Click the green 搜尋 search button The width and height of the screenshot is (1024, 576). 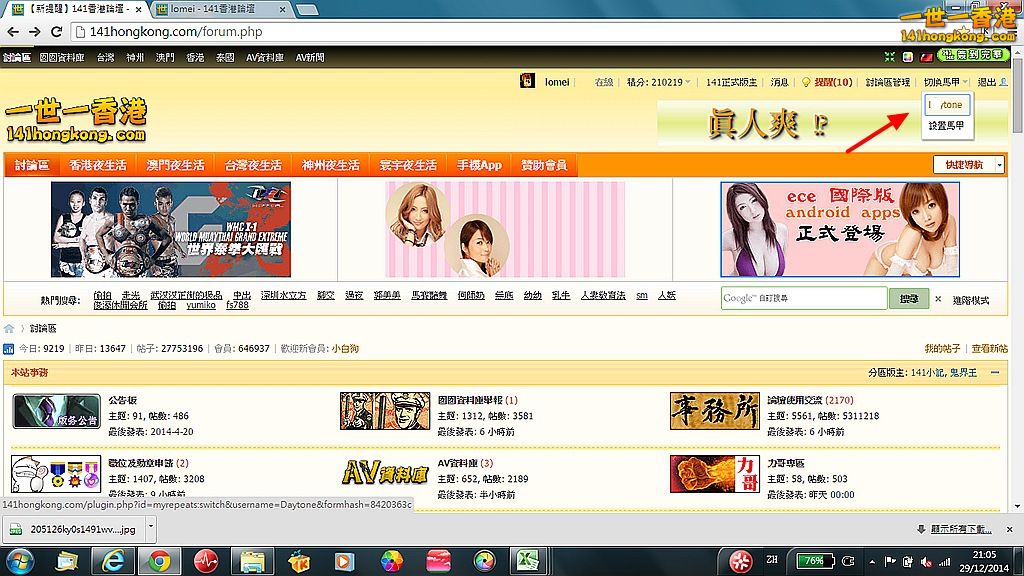click(908, 298)
